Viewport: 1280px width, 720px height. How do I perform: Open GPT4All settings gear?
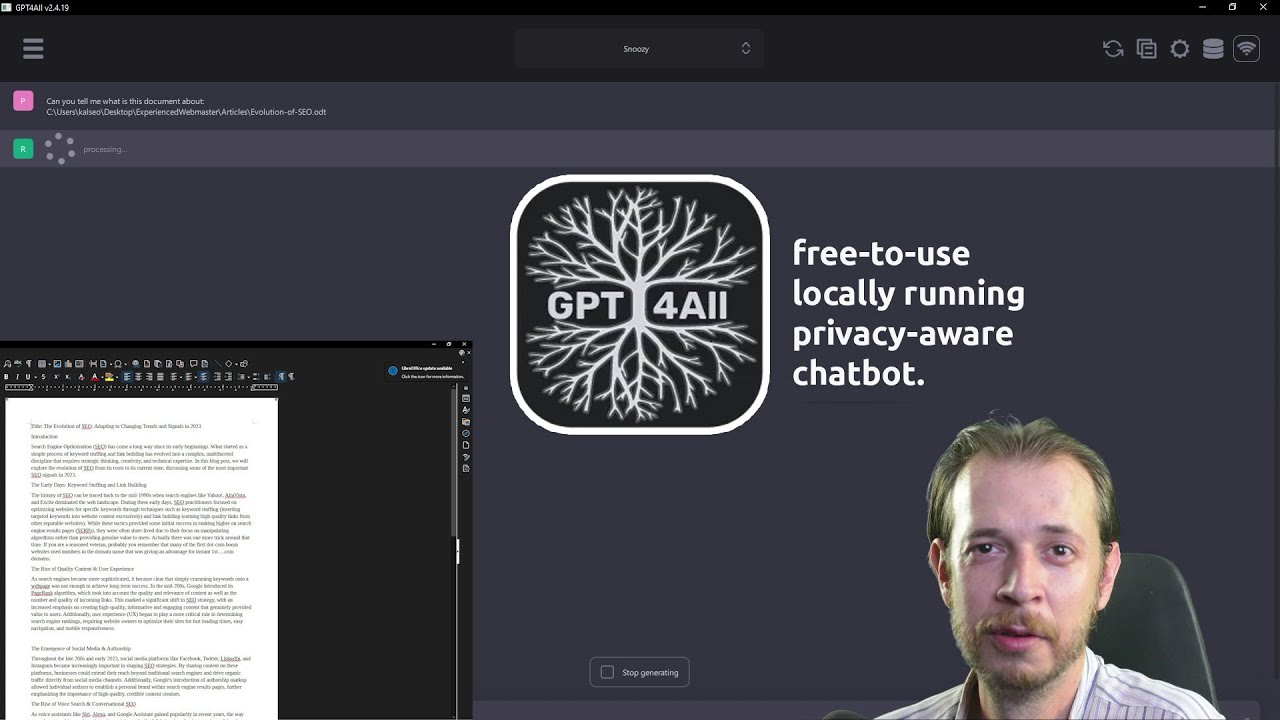[1180, 48]
